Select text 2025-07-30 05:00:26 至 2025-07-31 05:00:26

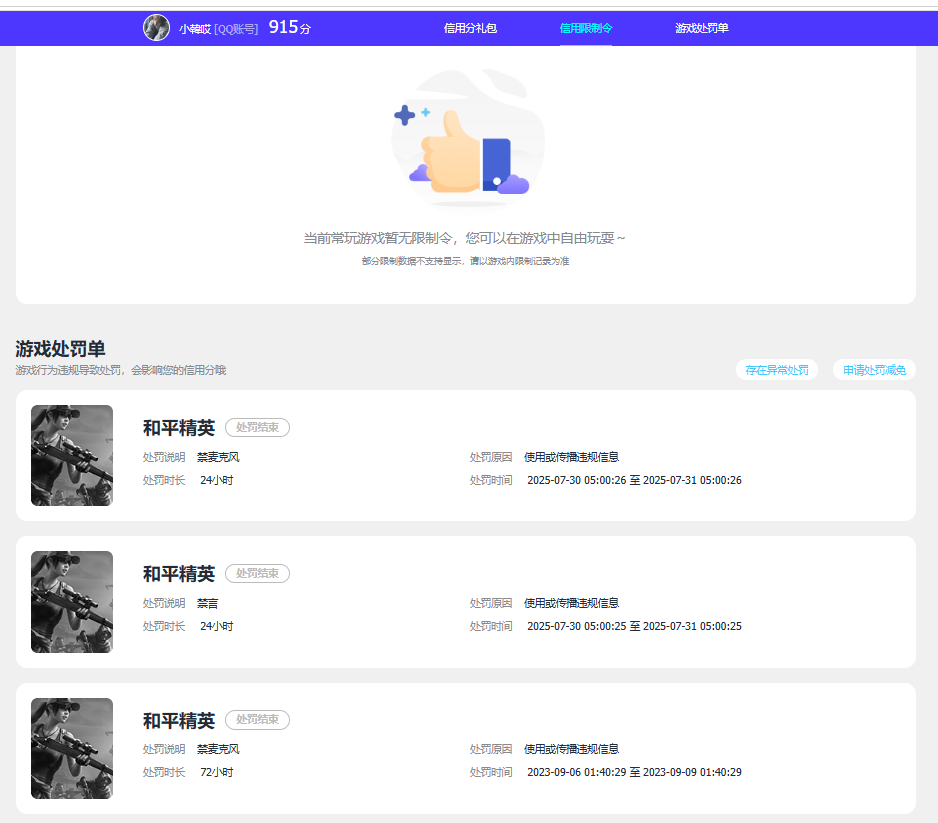(634, 480)
